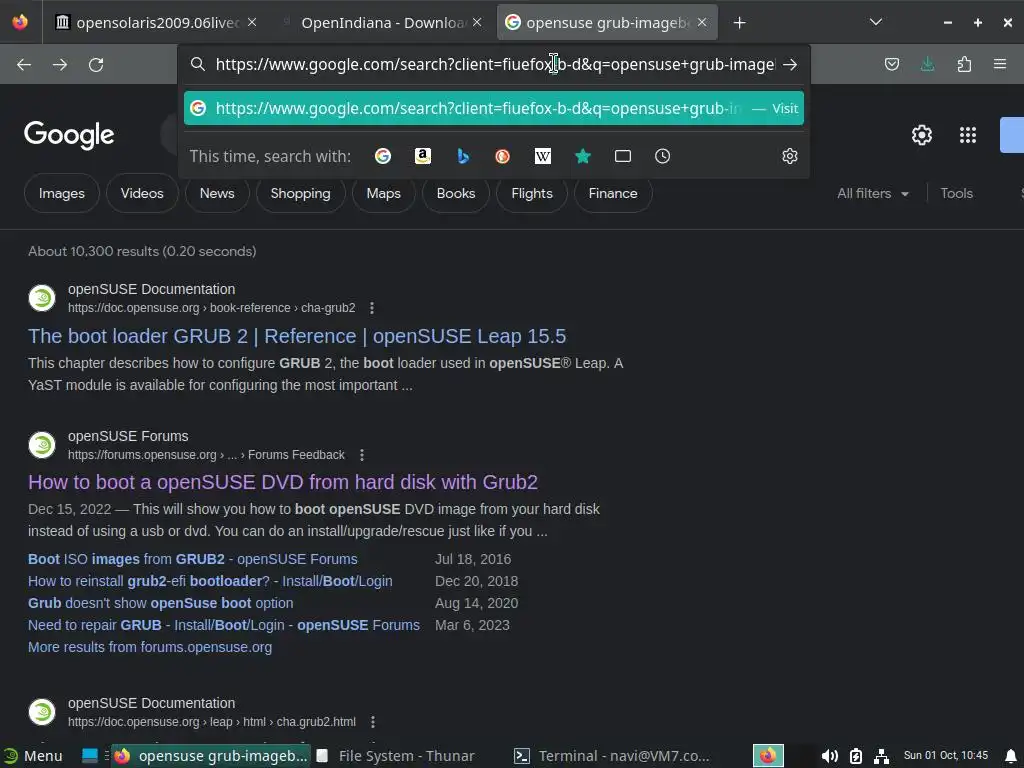The image size is (1024, 768).
Task: Filter results by Shopping
Action: [x=300, y=193]
